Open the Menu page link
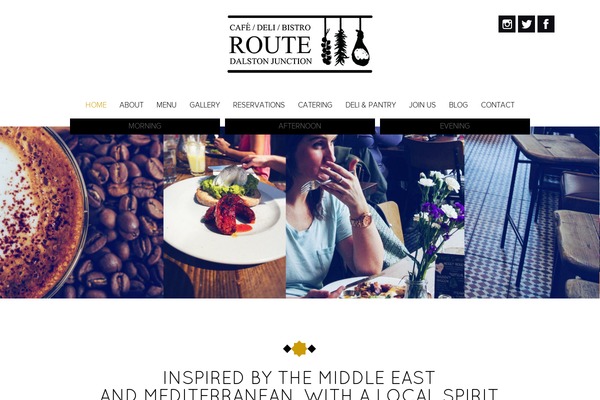This screenshot has height=400, width=600. (x=166, y=105)
